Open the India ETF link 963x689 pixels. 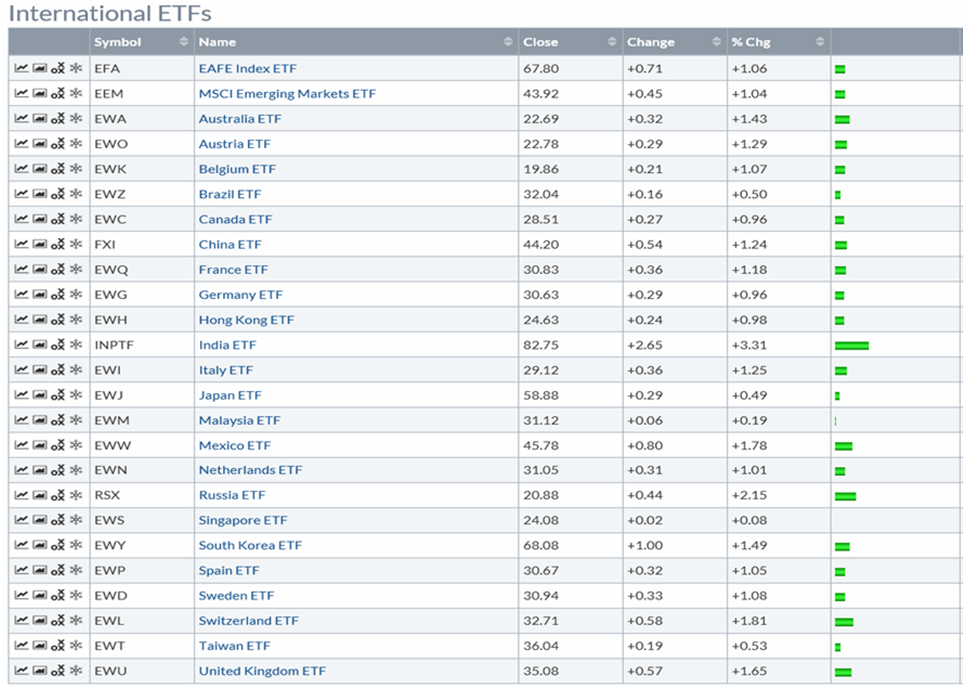coord(227,345)
